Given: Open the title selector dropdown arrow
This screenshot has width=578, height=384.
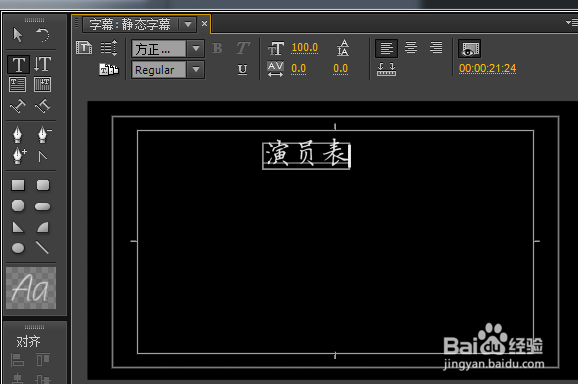Looking at the screenshot, I should (188, 25).
